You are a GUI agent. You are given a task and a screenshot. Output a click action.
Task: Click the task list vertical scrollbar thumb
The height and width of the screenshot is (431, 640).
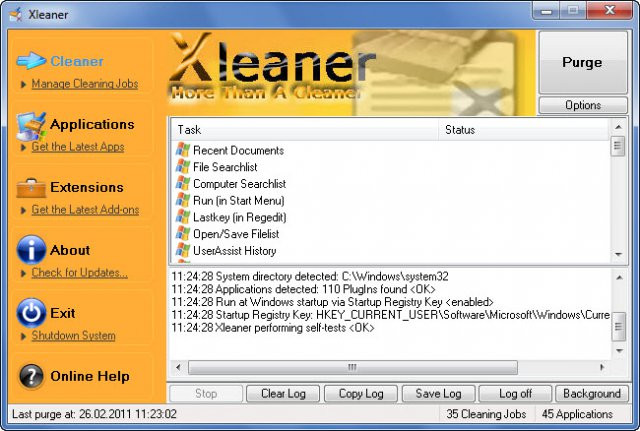(618, 146)
